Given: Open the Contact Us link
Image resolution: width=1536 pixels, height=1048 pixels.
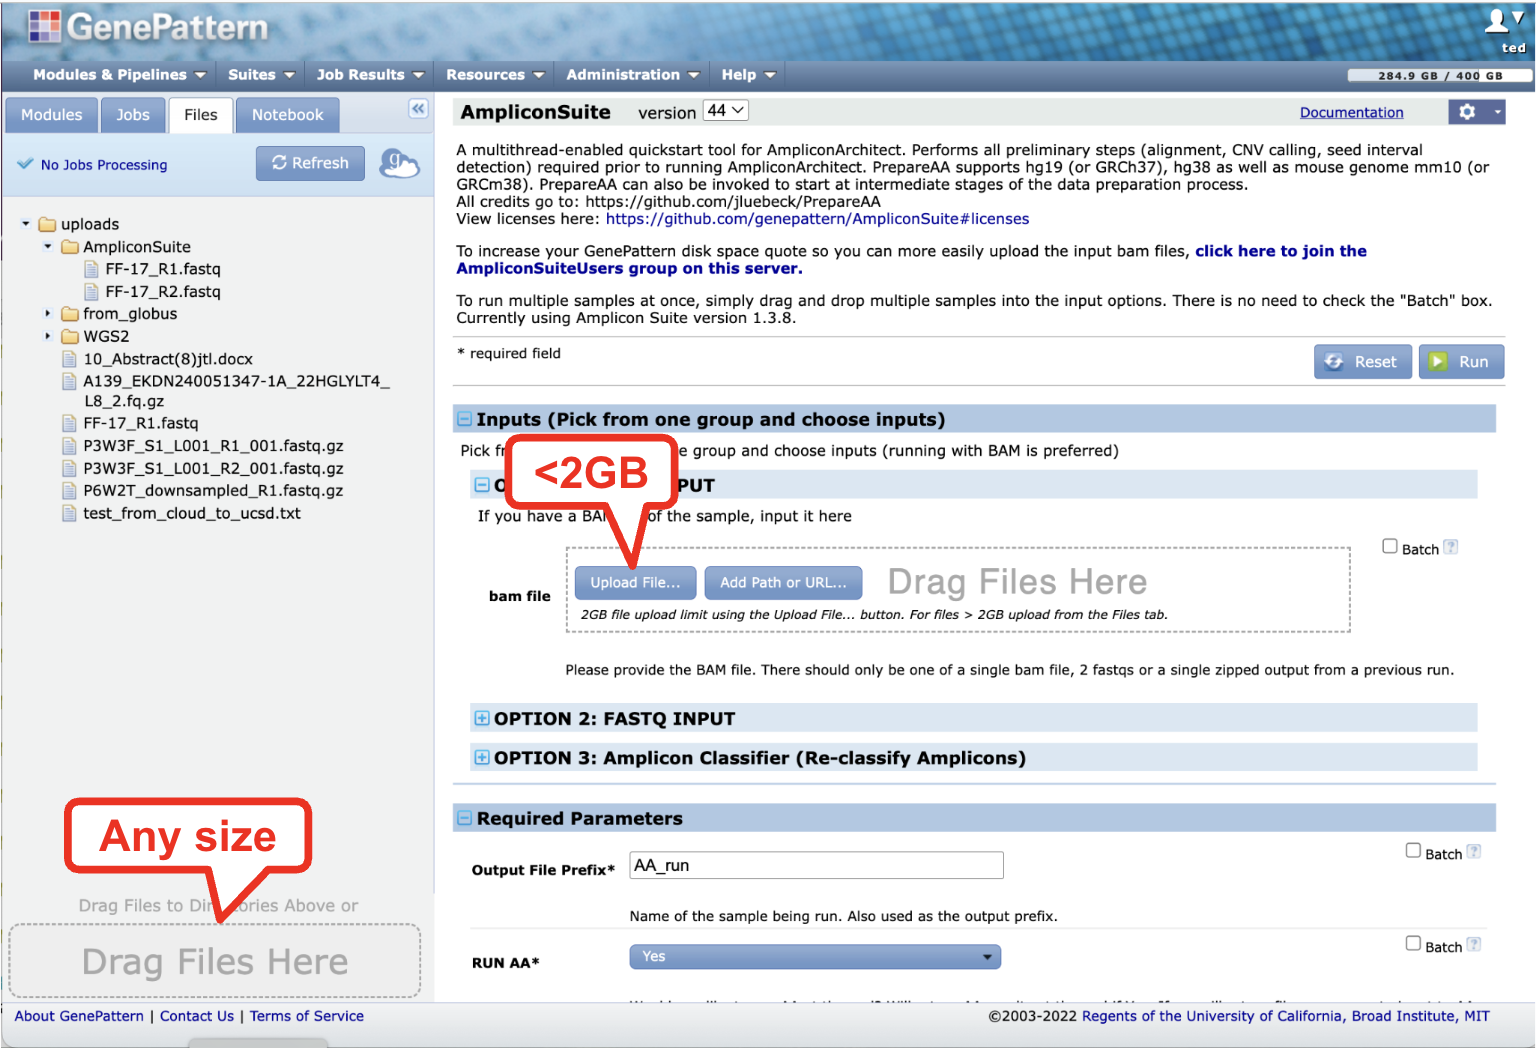Looking at the screenshot, I should point(197,1016).
